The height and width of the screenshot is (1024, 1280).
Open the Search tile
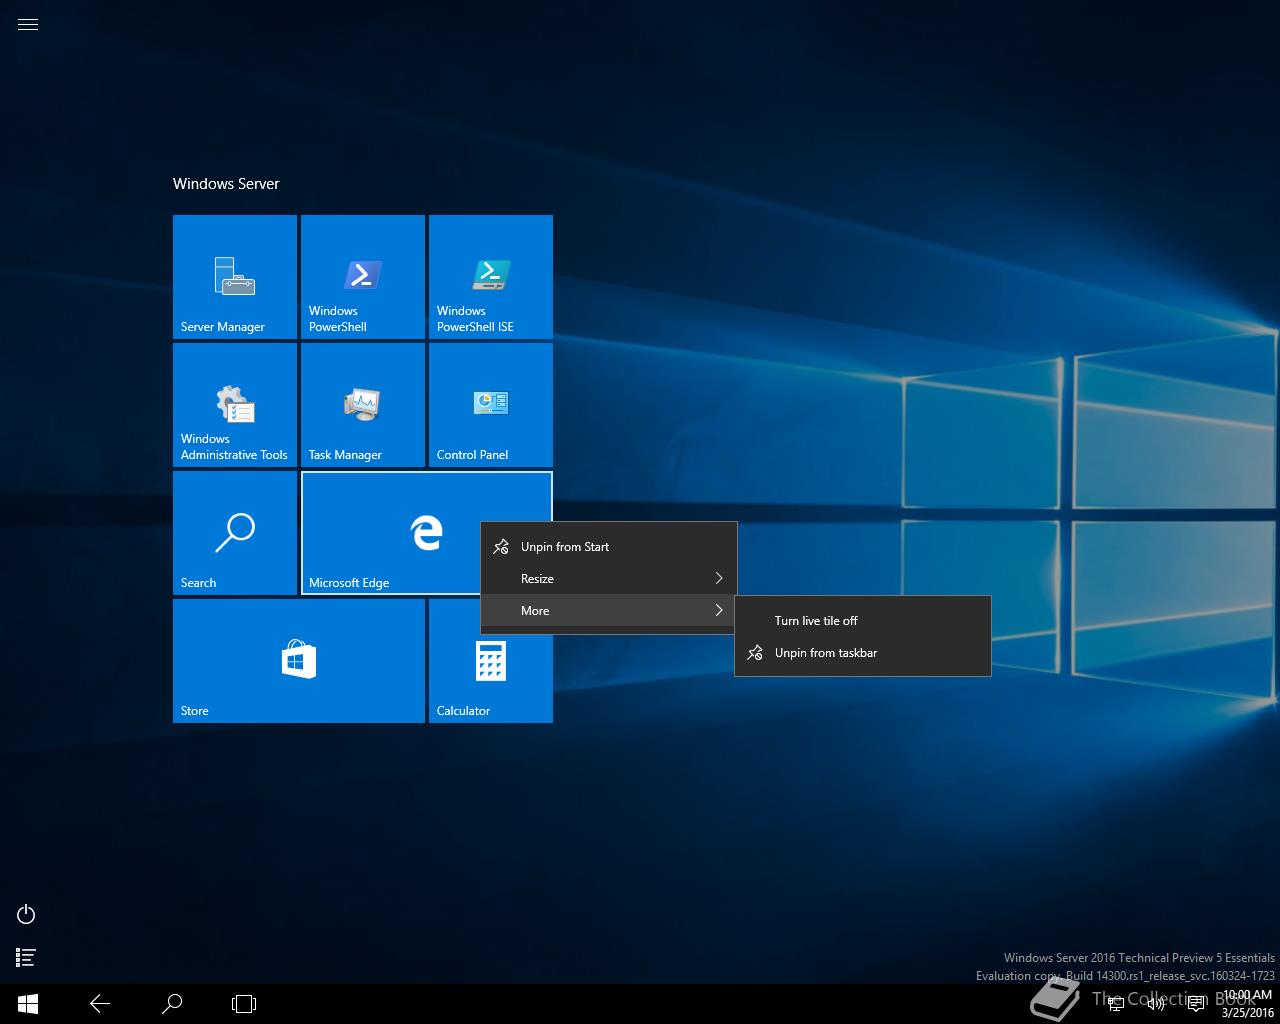tap(235, 533)
